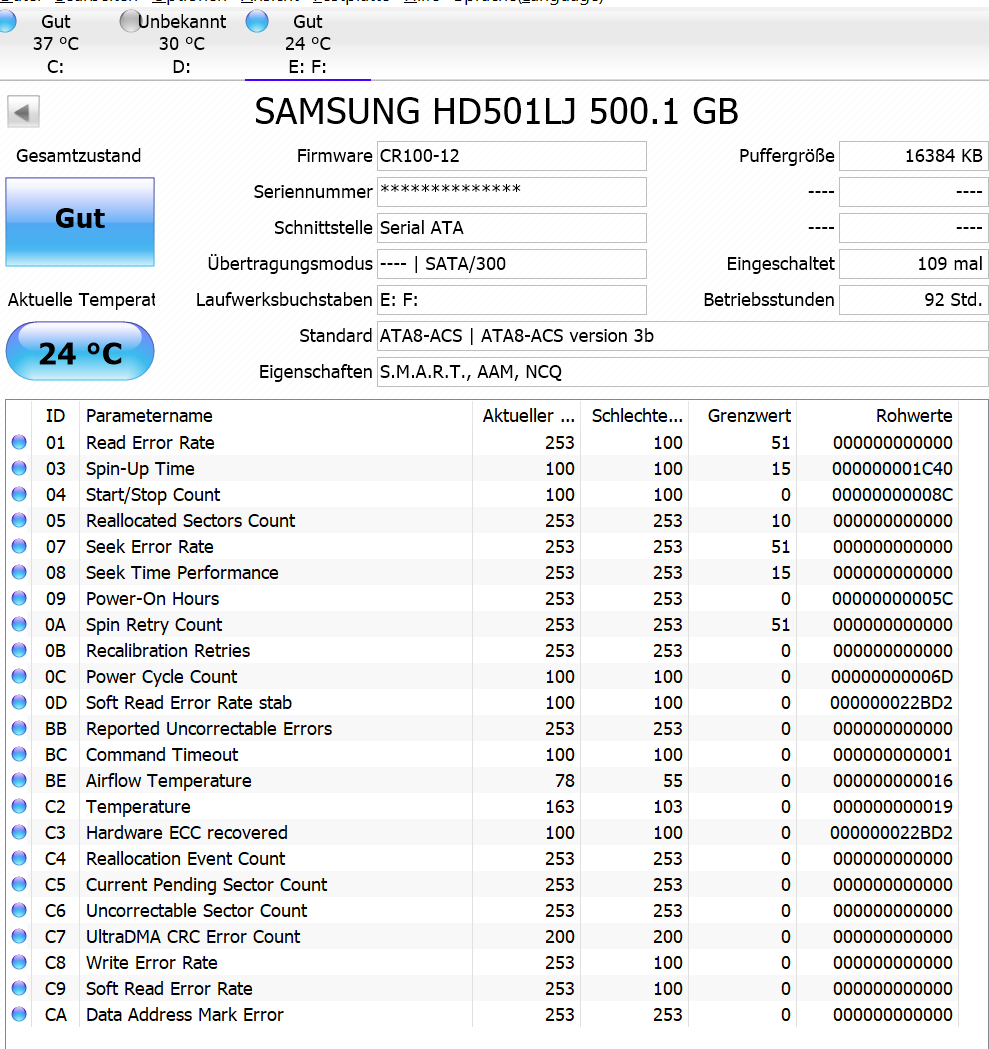Sort by the Parametername column header
The width and height of the screenshot is (989, 1049).
click(276, 416)
